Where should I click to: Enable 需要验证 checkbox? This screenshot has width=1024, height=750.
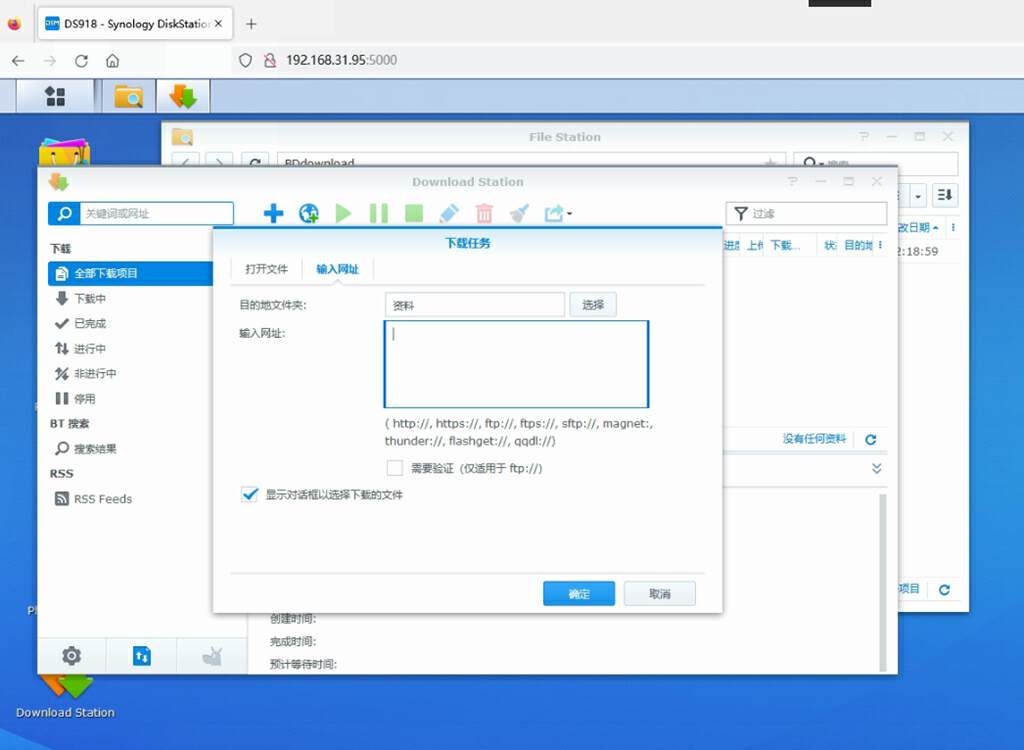394,468
